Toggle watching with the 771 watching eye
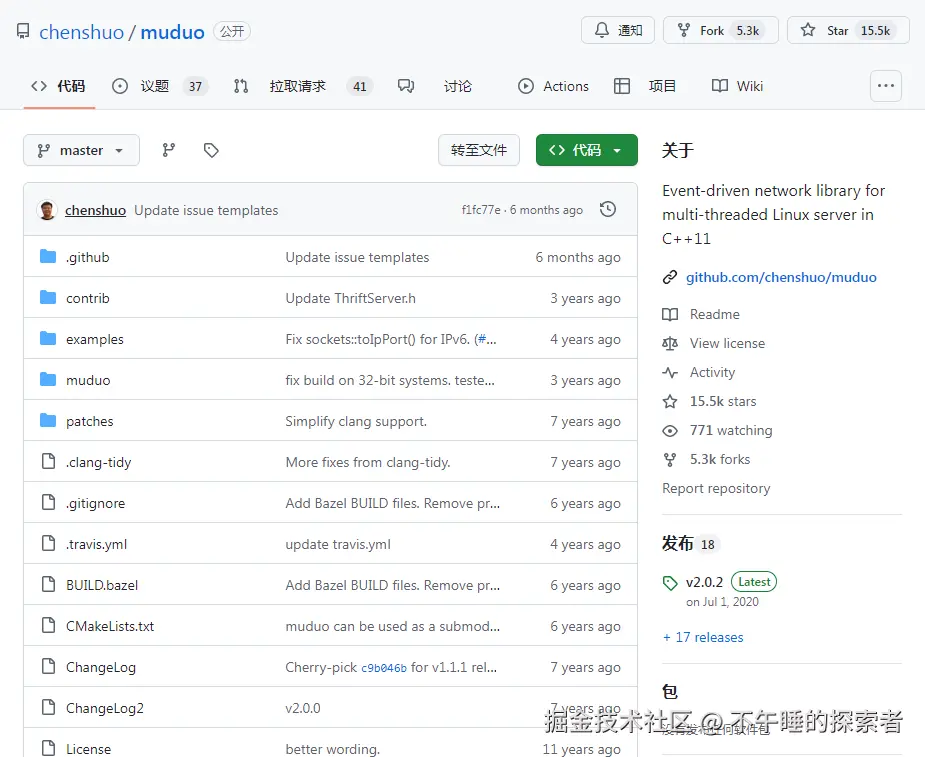Image resolution: width=925 pixels, height=757 pixels. (x=670, y=430)
